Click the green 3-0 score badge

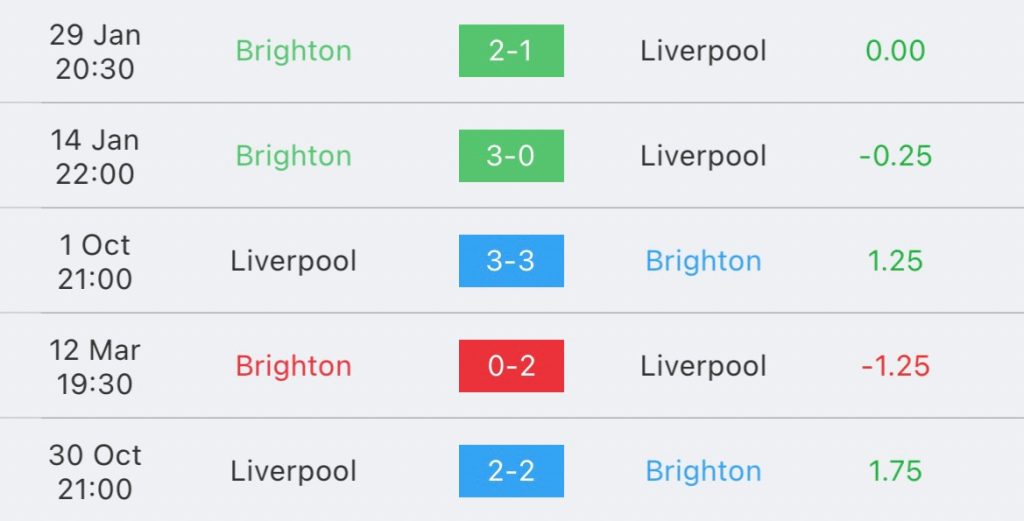click(x=511, y=156)
